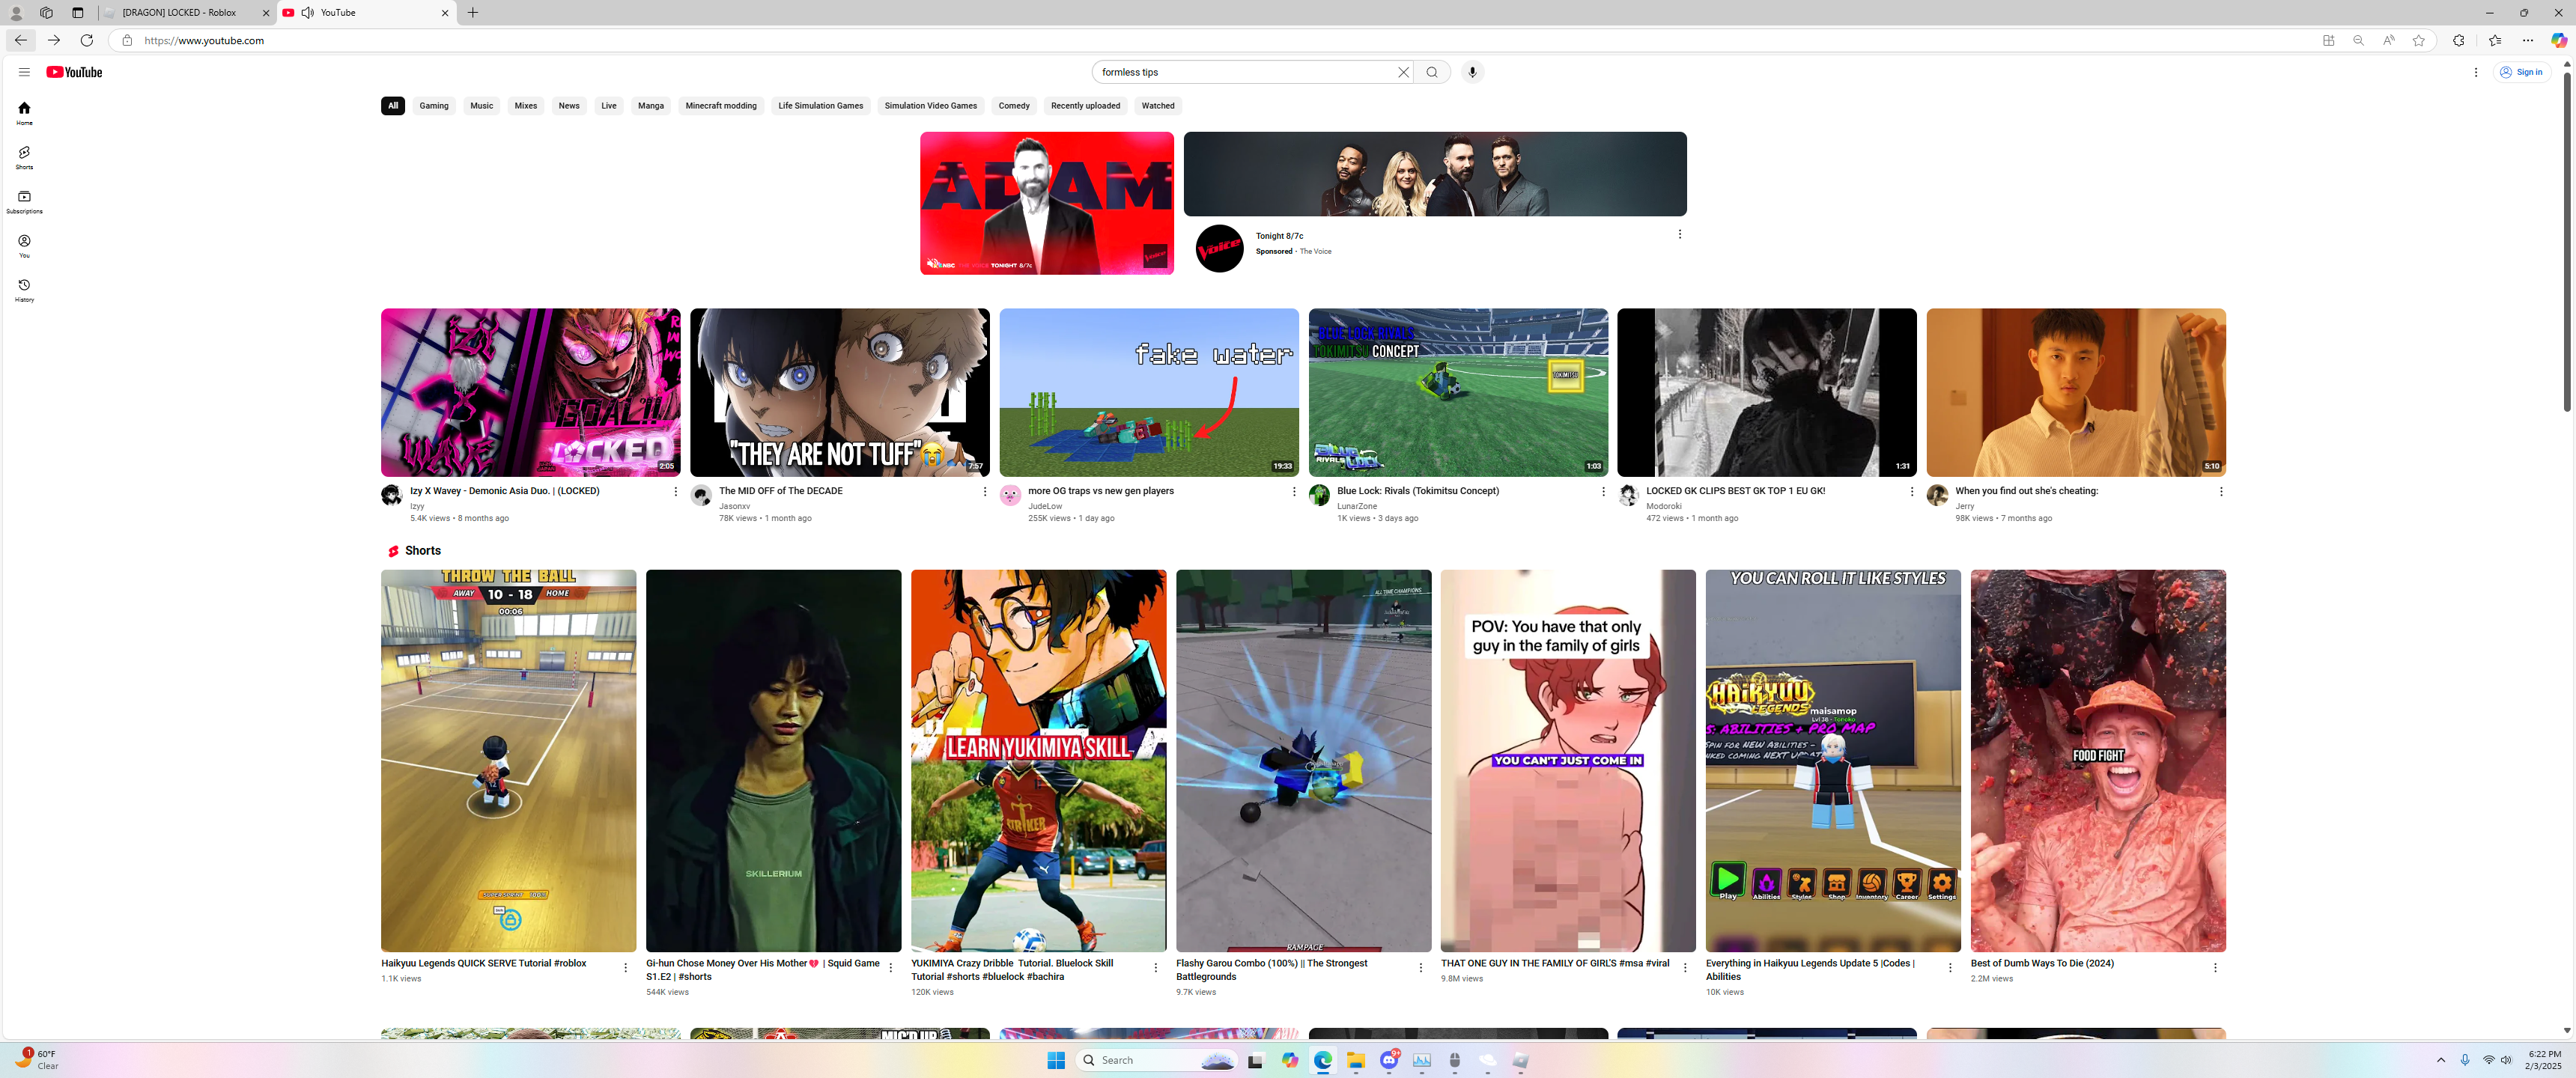Open the ADAM Voice ad thumbnail
Viewport: 2576px width, 1078px height.
pos(1047,203)
